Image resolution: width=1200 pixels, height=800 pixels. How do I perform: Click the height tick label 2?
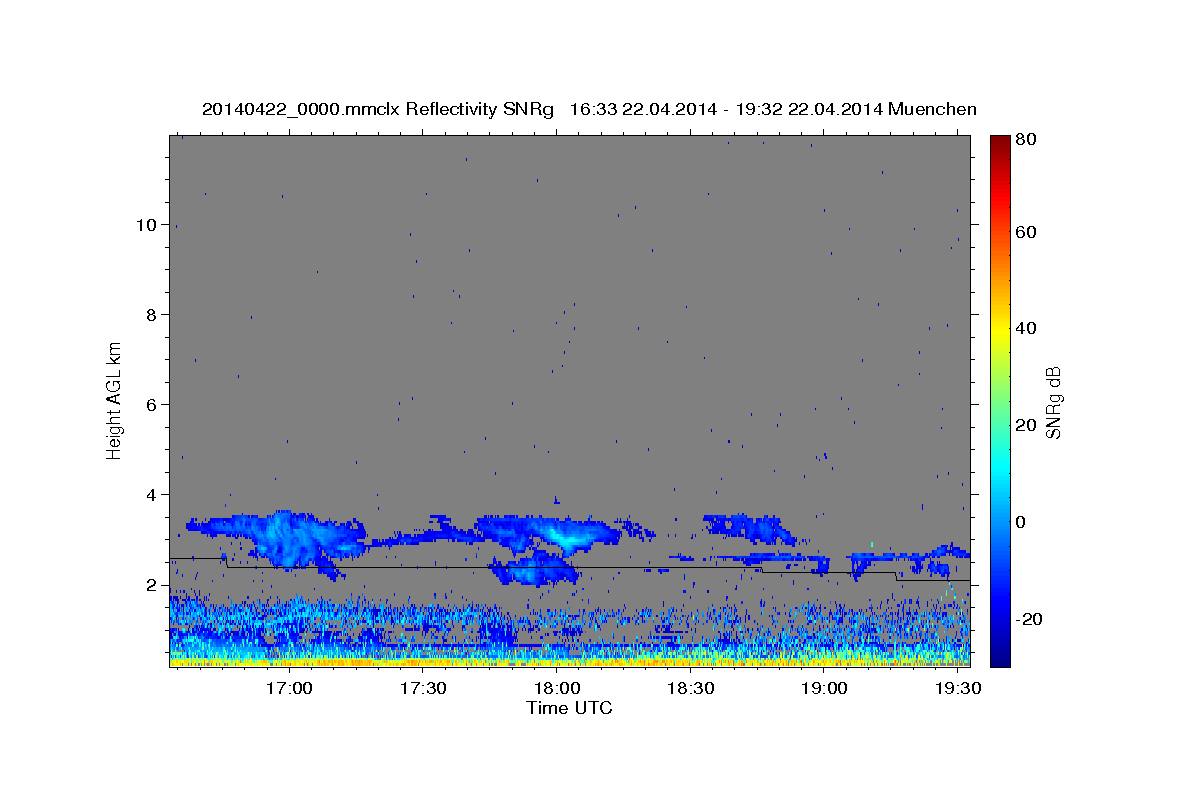pos(151,584)
